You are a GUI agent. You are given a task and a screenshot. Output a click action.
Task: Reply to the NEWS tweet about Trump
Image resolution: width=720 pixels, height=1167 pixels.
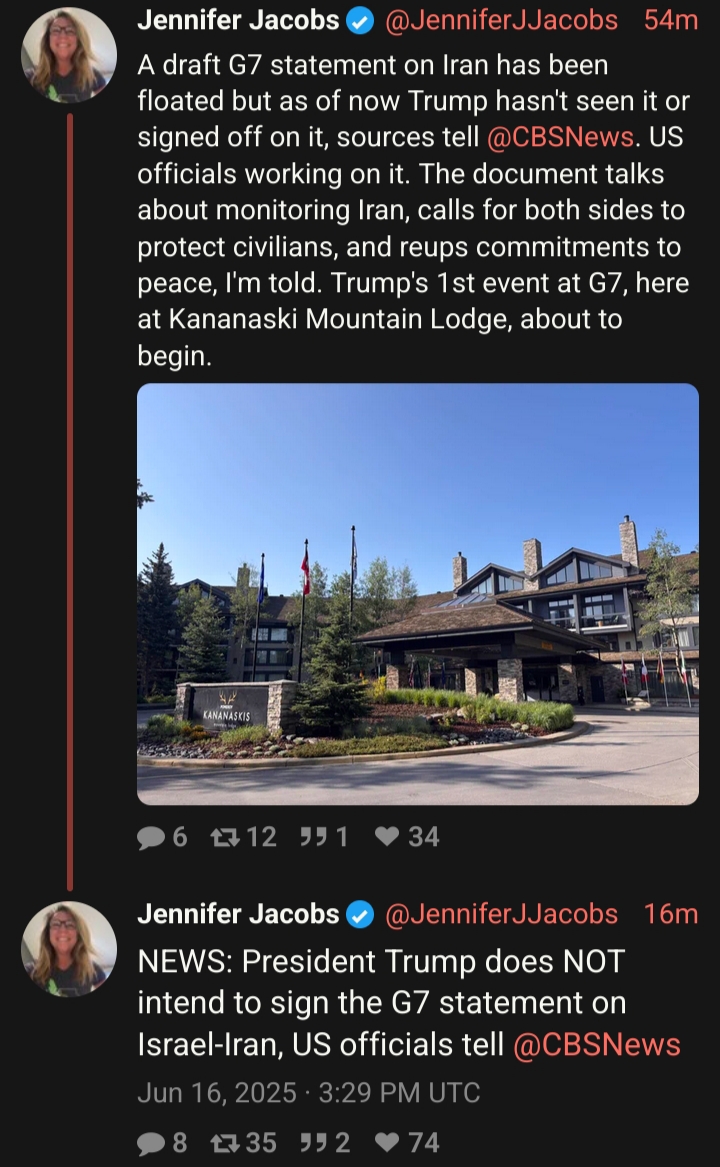point(162,1142)
